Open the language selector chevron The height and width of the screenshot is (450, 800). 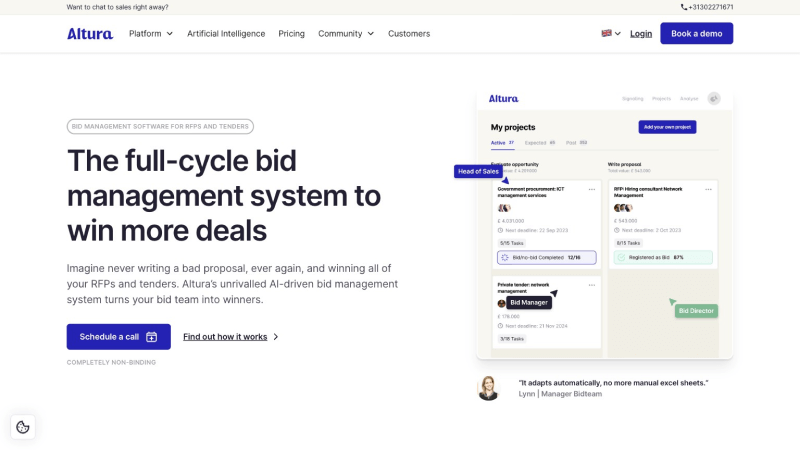[x=618, y=34]
